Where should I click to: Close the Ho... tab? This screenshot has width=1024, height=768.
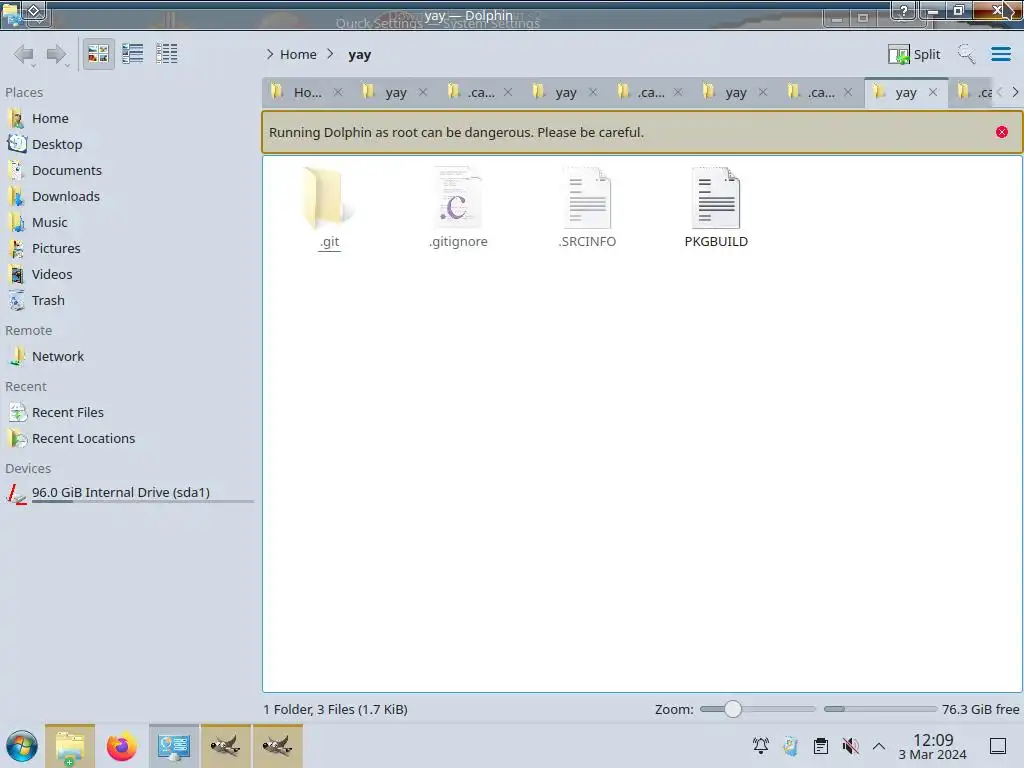pyautogui.click(x=338, y=92)
